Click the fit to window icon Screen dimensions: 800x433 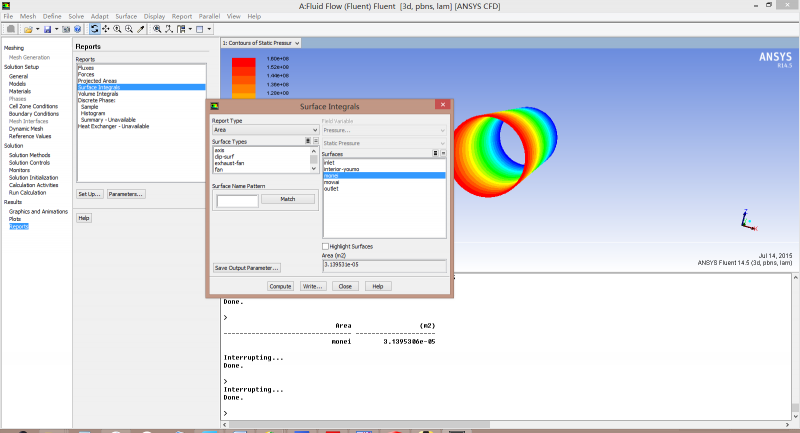point(157,30)
